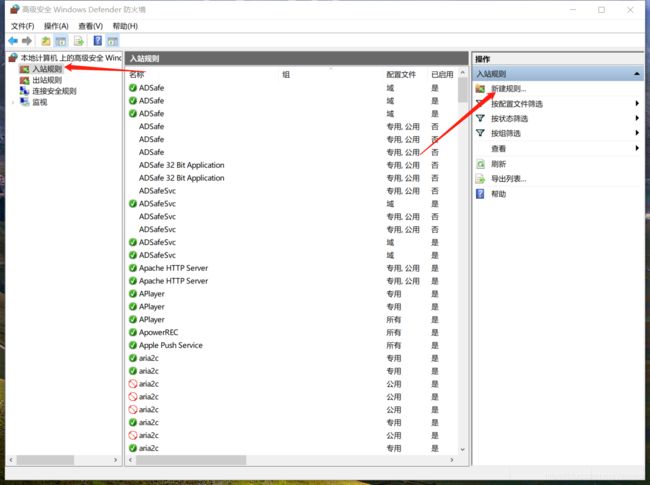Open help via the blue question-mark toolbar icon
This screenshot has height=485, width=650.
(x=98, y=41)
